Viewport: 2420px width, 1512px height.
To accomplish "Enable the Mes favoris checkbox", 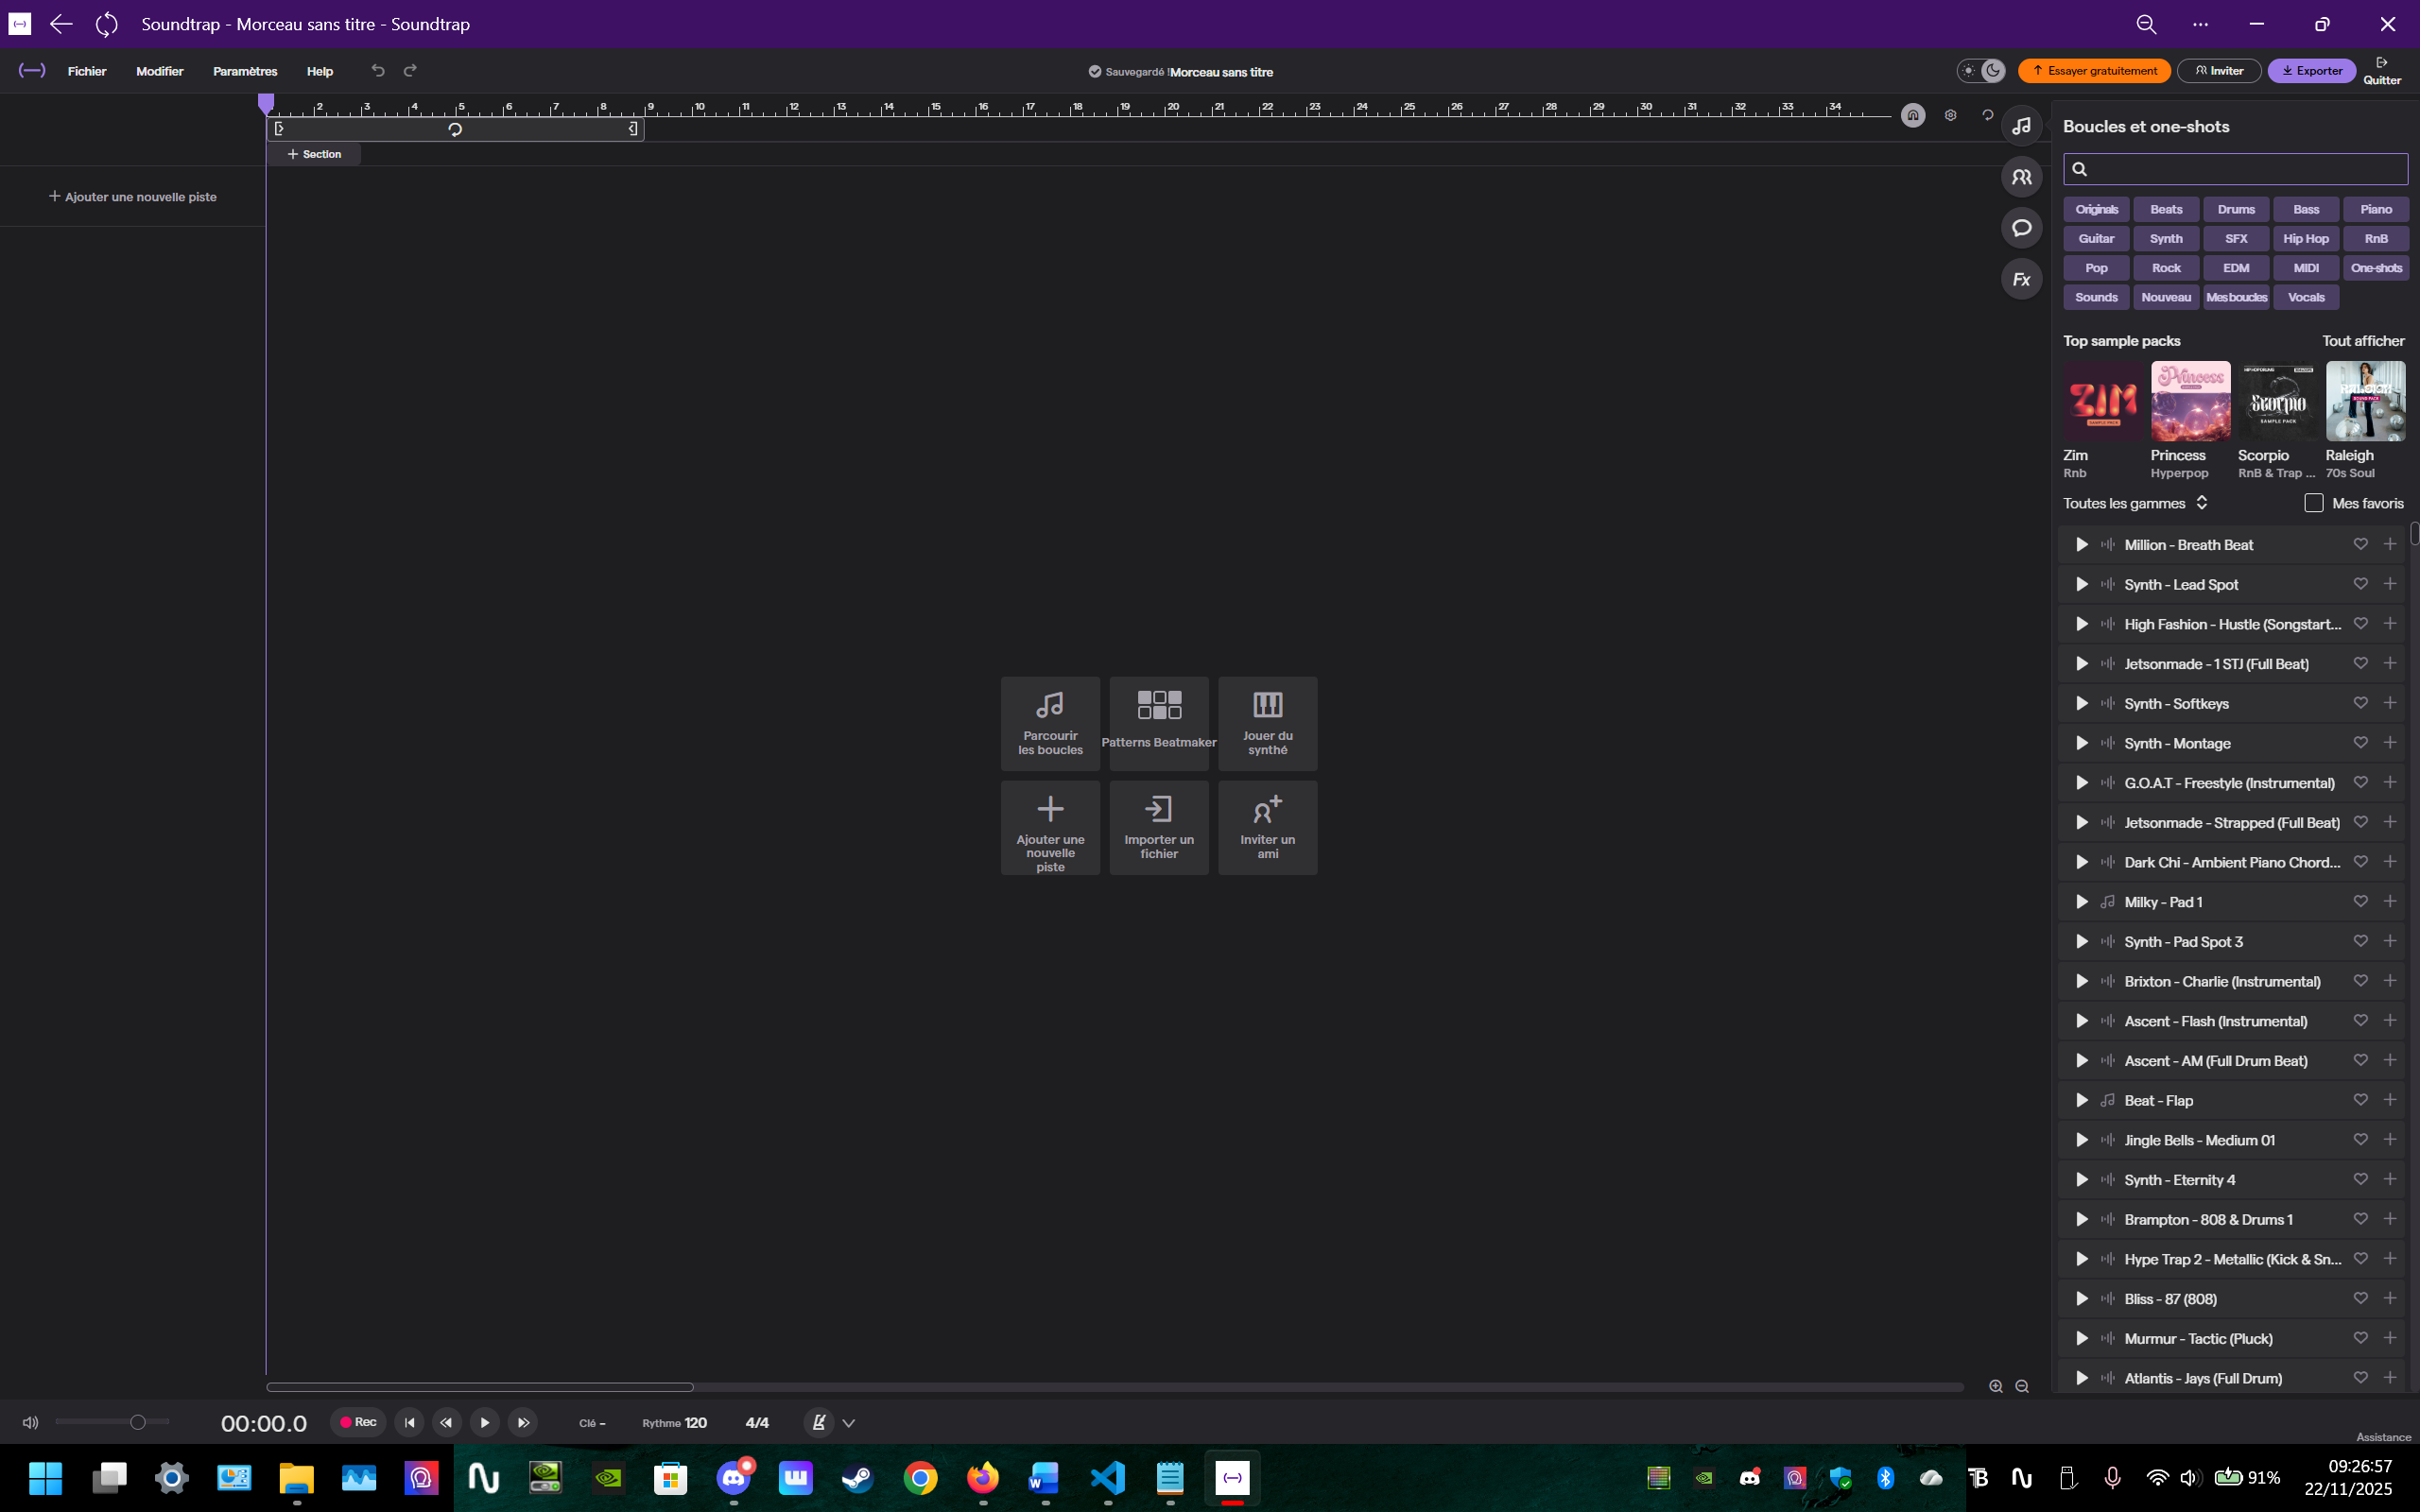I will point(2313,503).
